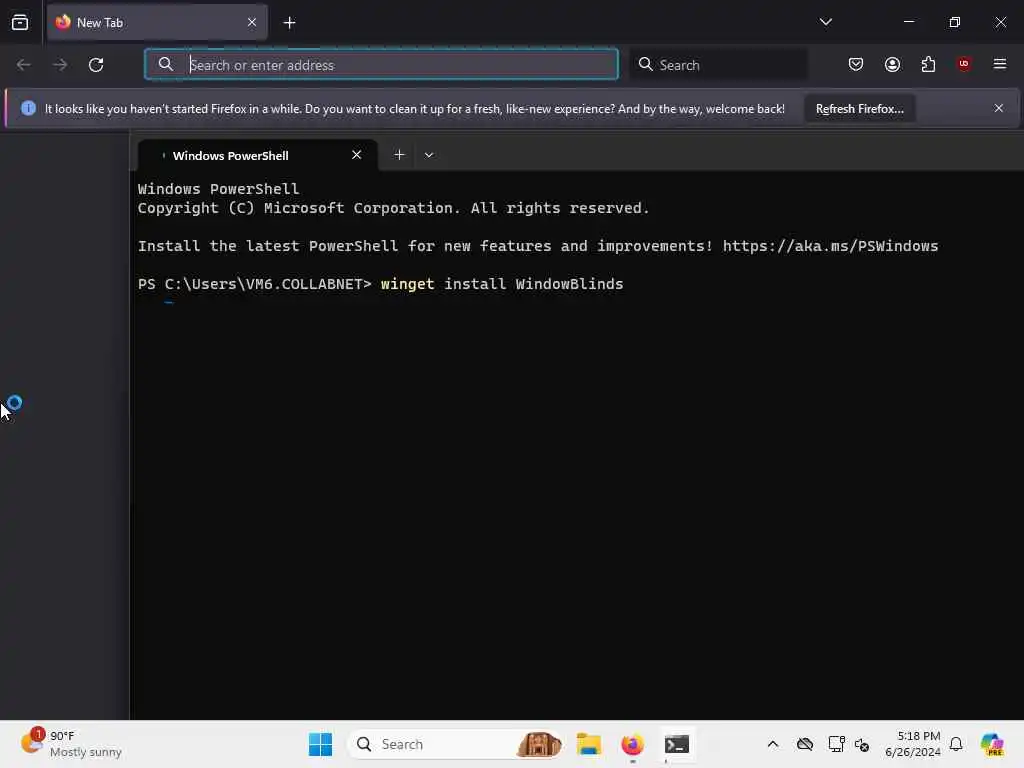This screenshot has height=768, width=1024.
Task: Click the winget command text
Action: click(x=408, y=284)
